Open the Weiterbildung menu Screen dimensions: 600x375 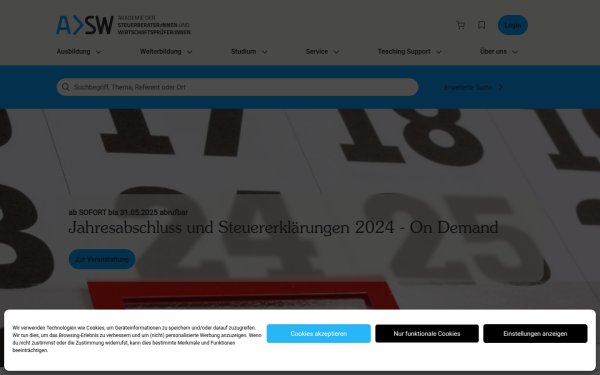pyautogui.click(x=160, y=51)
